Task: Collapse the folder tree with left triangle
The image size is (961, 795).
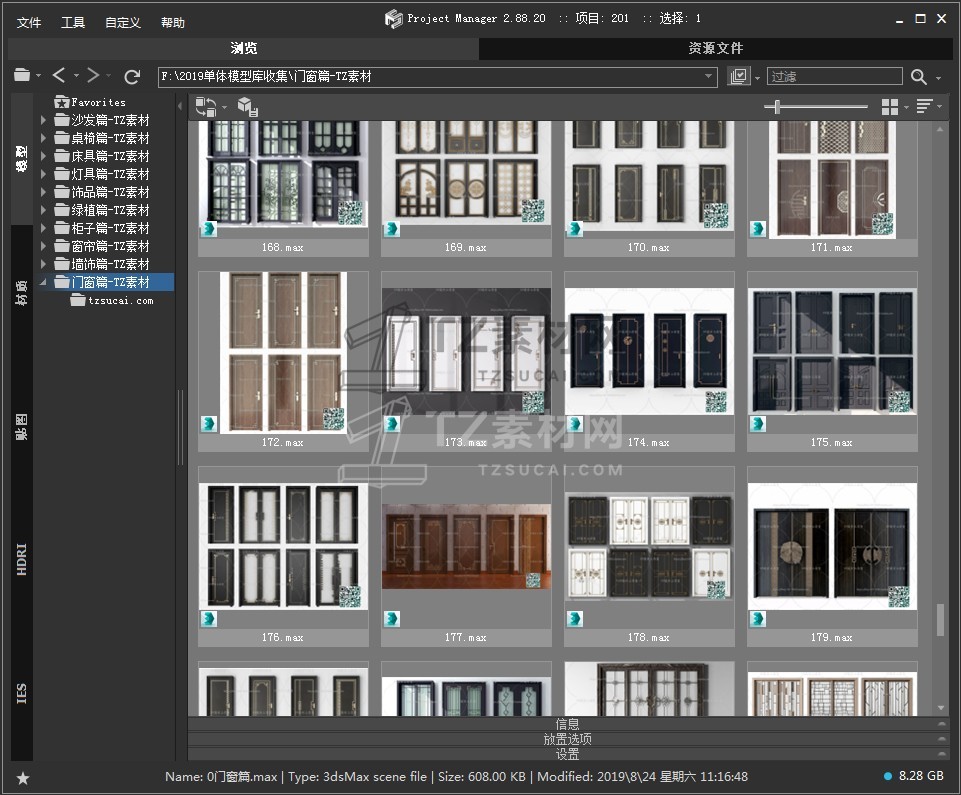Action: click(180, 106)
